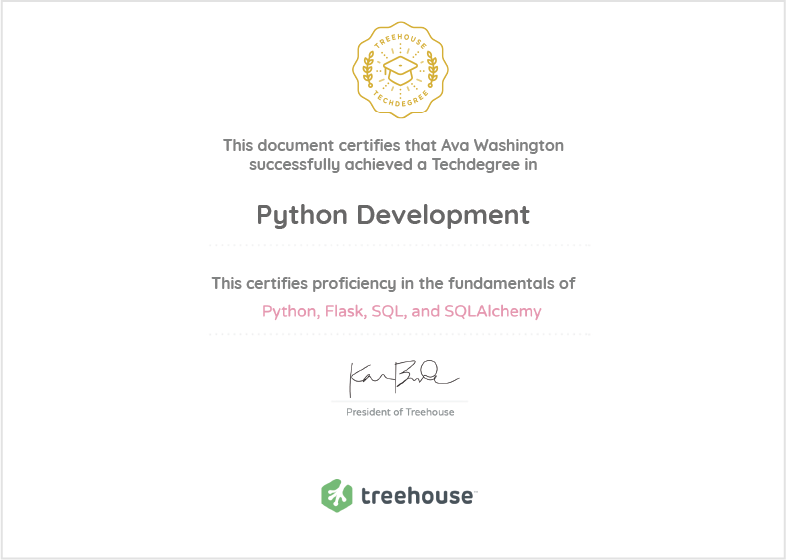Viewport: 786px width, 560px height.
Task: Click the gold Treehouse Techdegree badge
Action: click(x=400, y=70)
